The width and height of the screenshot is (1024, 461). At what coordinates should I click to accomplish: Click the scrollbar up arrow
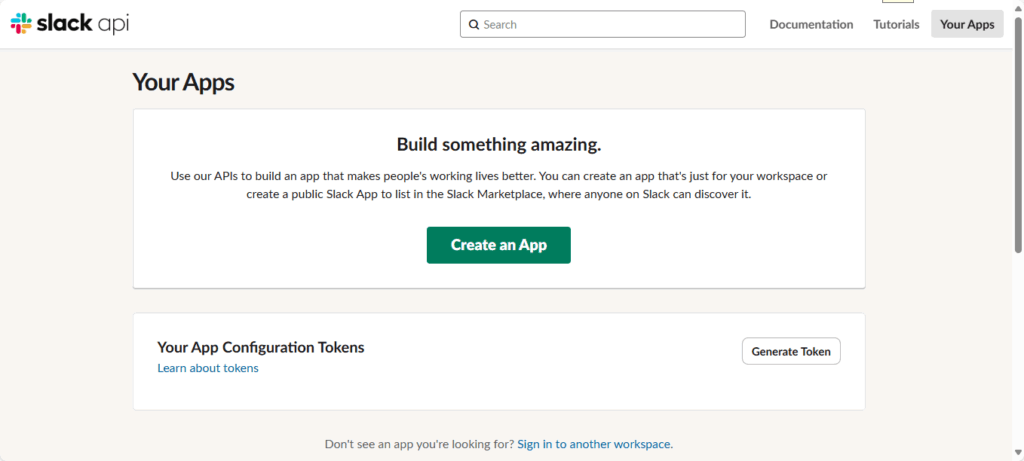tap(1018, 7)
